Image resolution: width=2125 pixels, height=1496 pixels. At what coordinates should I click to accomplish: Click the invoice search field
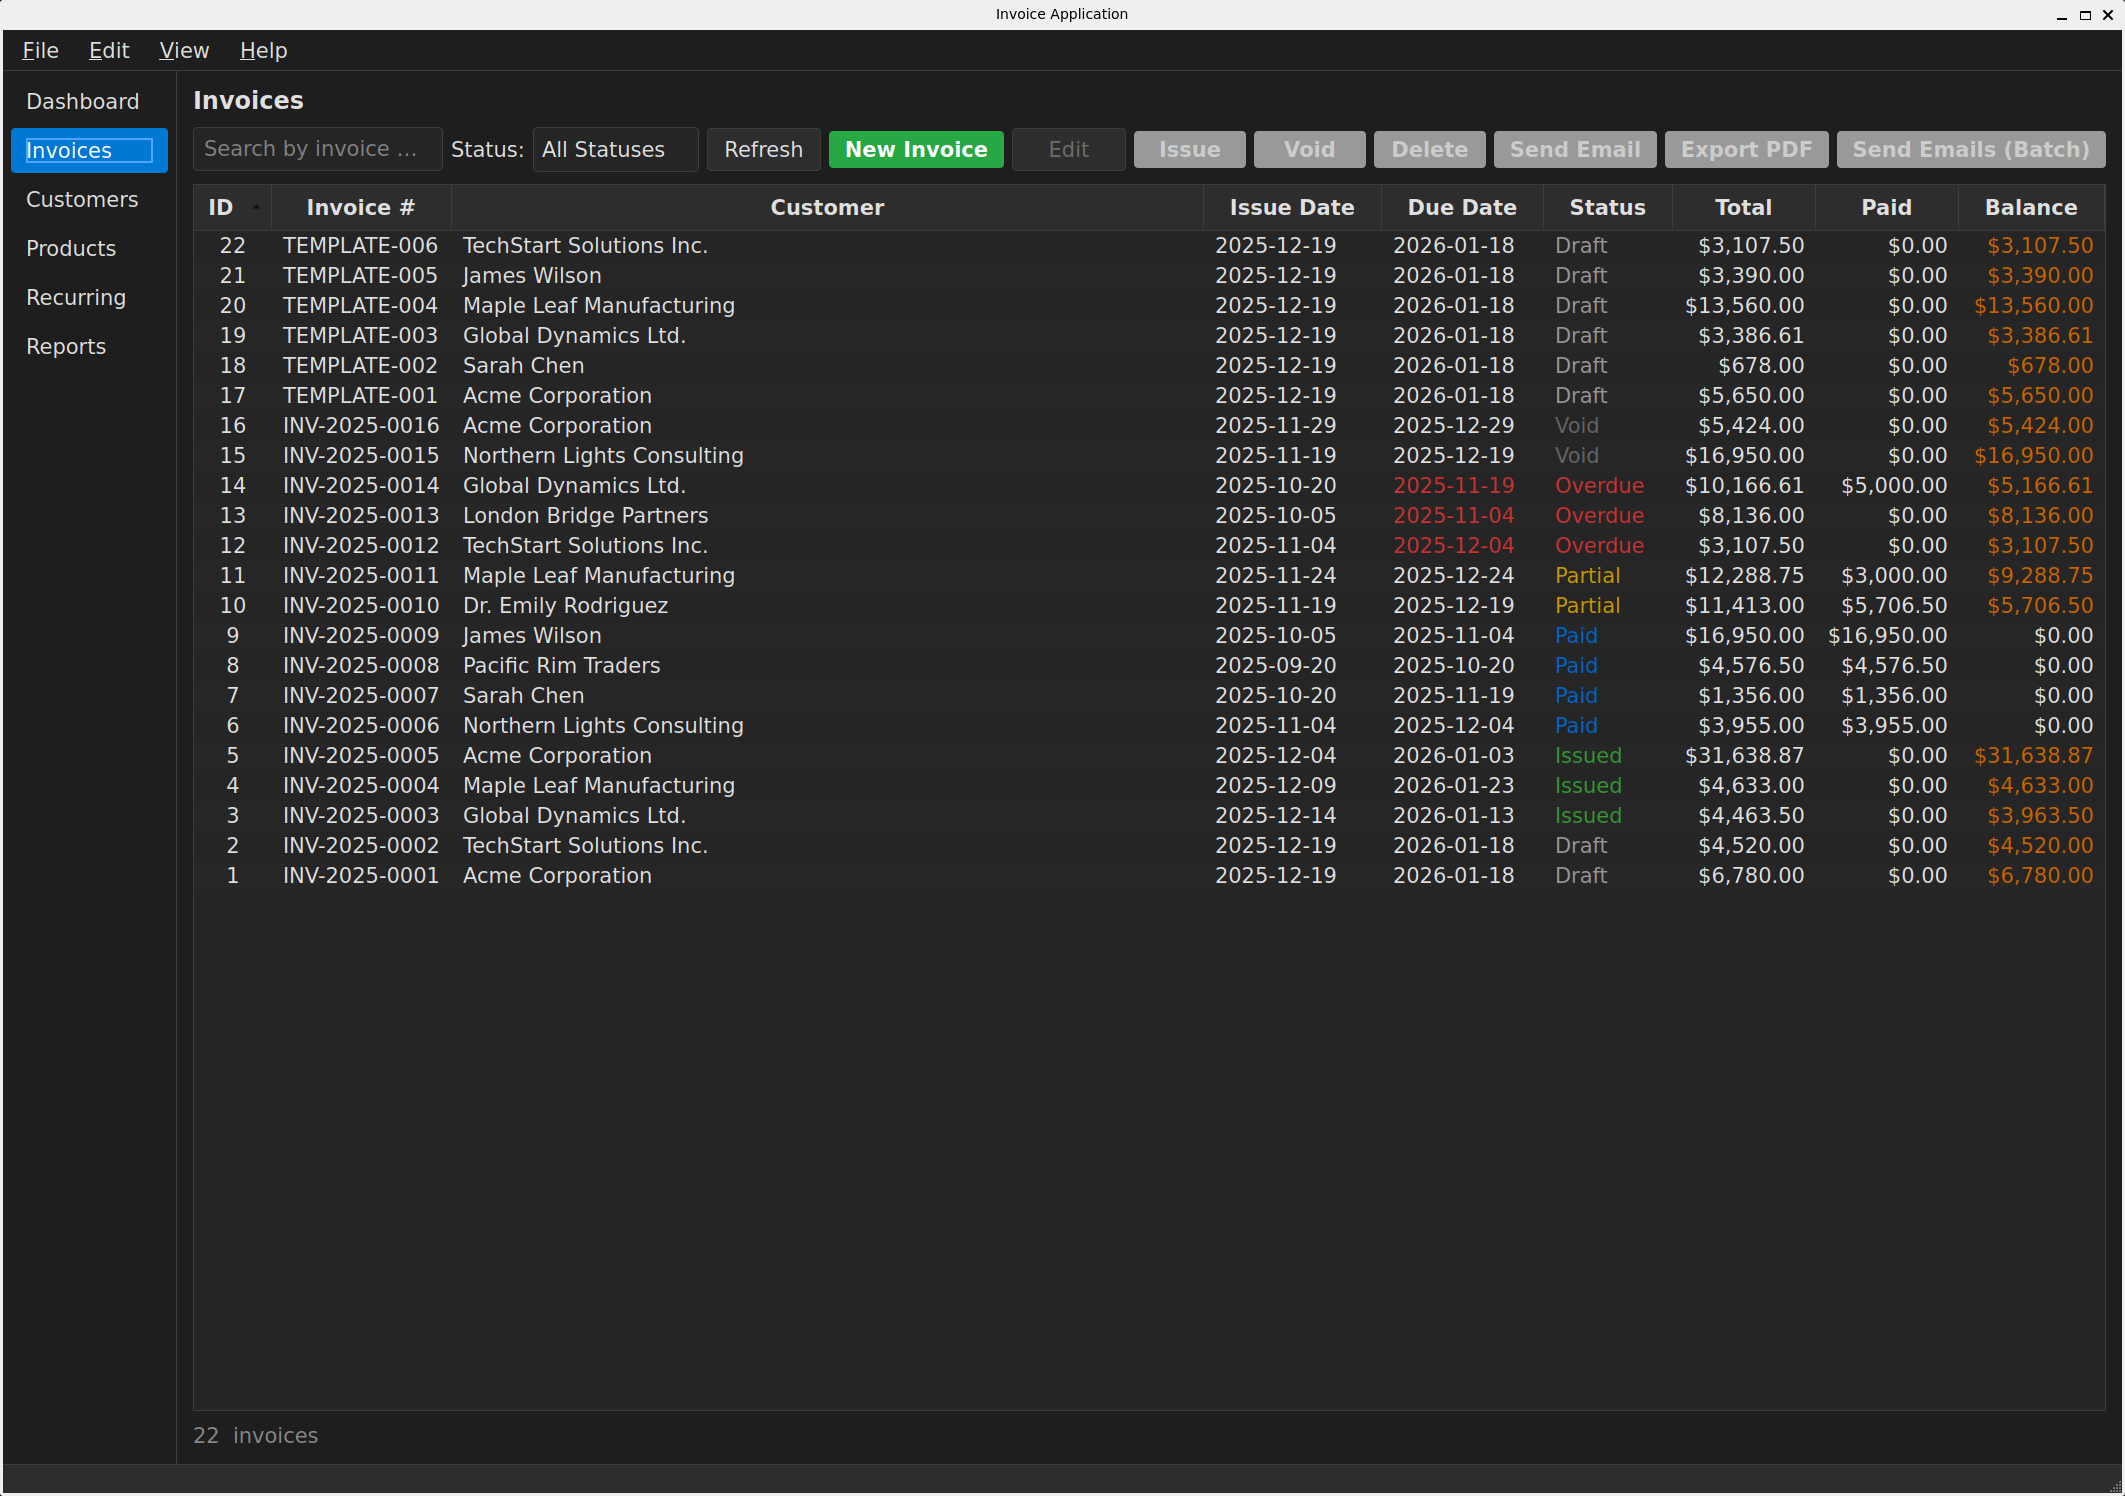[x=317, y=148]
